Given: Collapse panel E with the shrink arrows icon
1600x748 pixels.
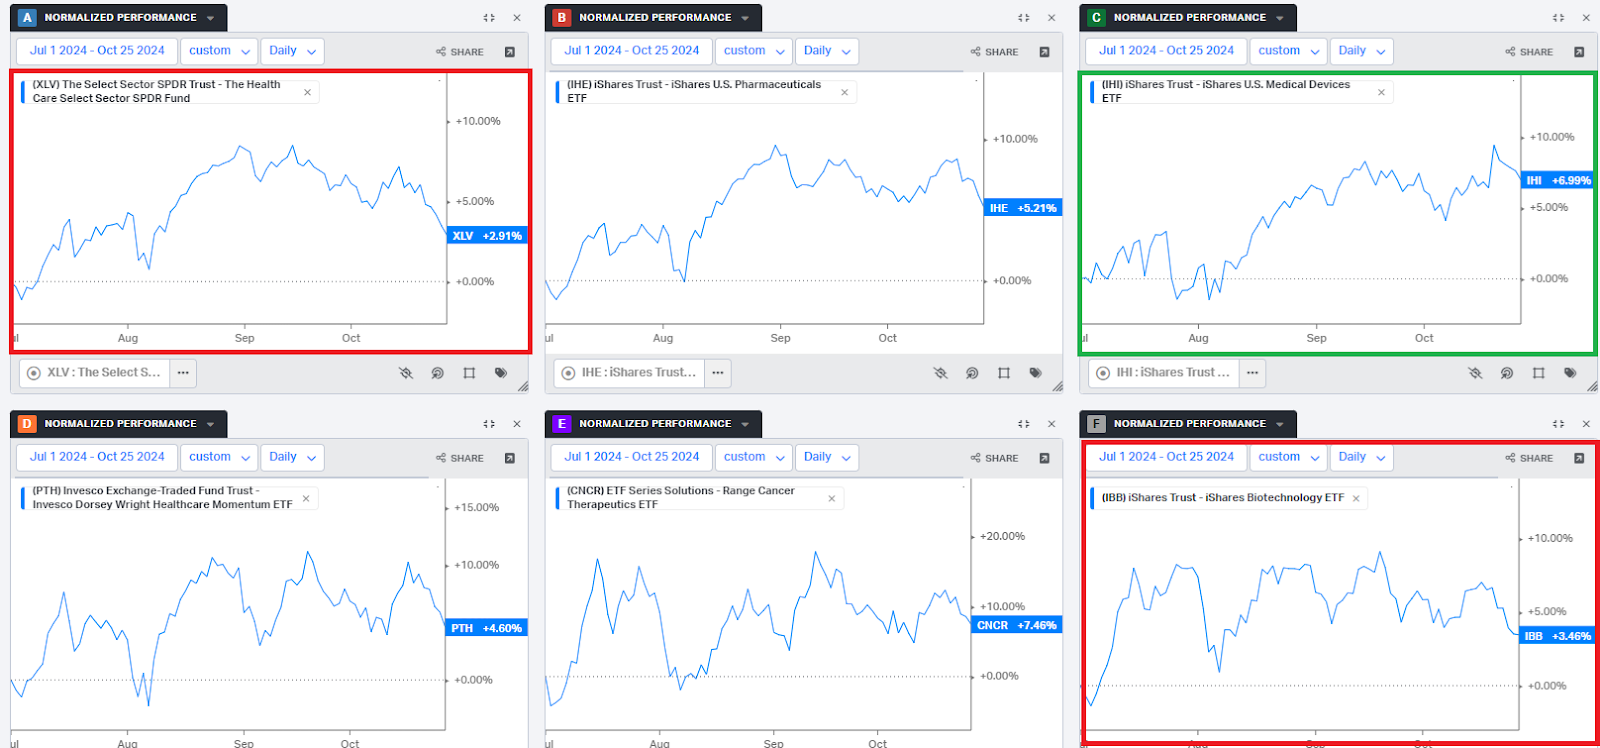Looking at the screenshot, I should [x=1024, y=424].
